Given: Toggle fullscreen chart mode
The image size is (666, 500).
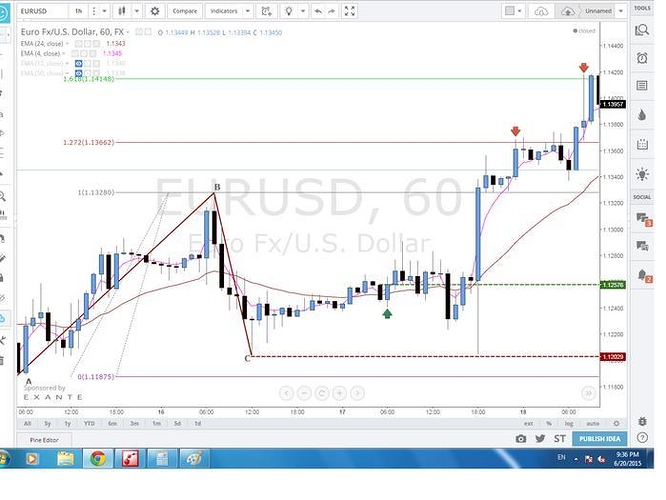Looking at the screenshot, I should [350, 11].
